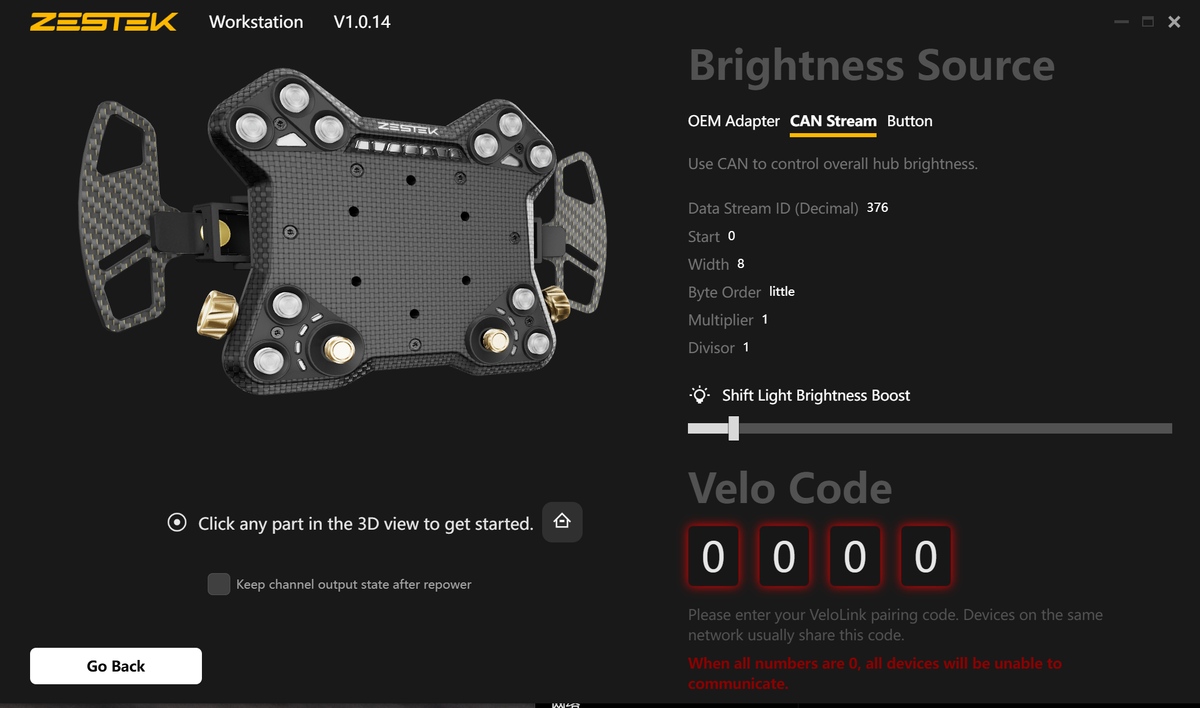Select the CAN Stream tab
Screen dimensions: 1200x708
tap(833, 121)
